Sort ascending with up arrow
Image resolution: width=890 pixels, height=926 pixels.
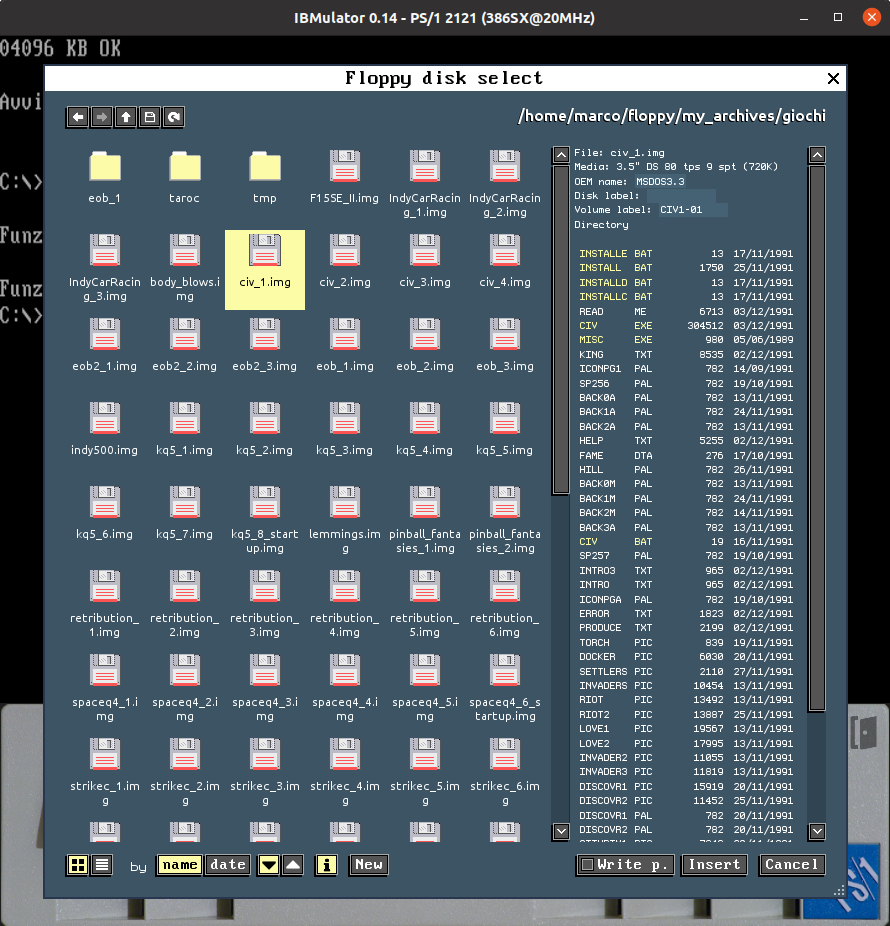[x=293, y=865]
